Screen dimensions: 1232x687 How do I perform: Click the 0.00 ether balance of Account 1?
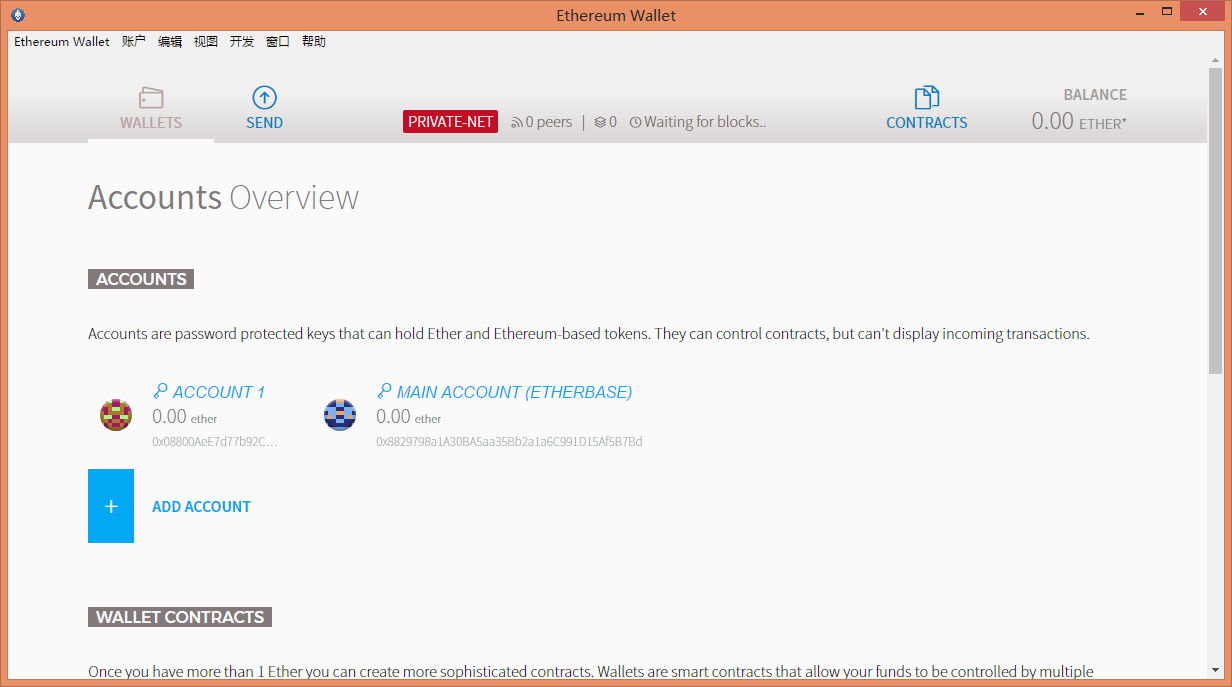click(185, 417)
